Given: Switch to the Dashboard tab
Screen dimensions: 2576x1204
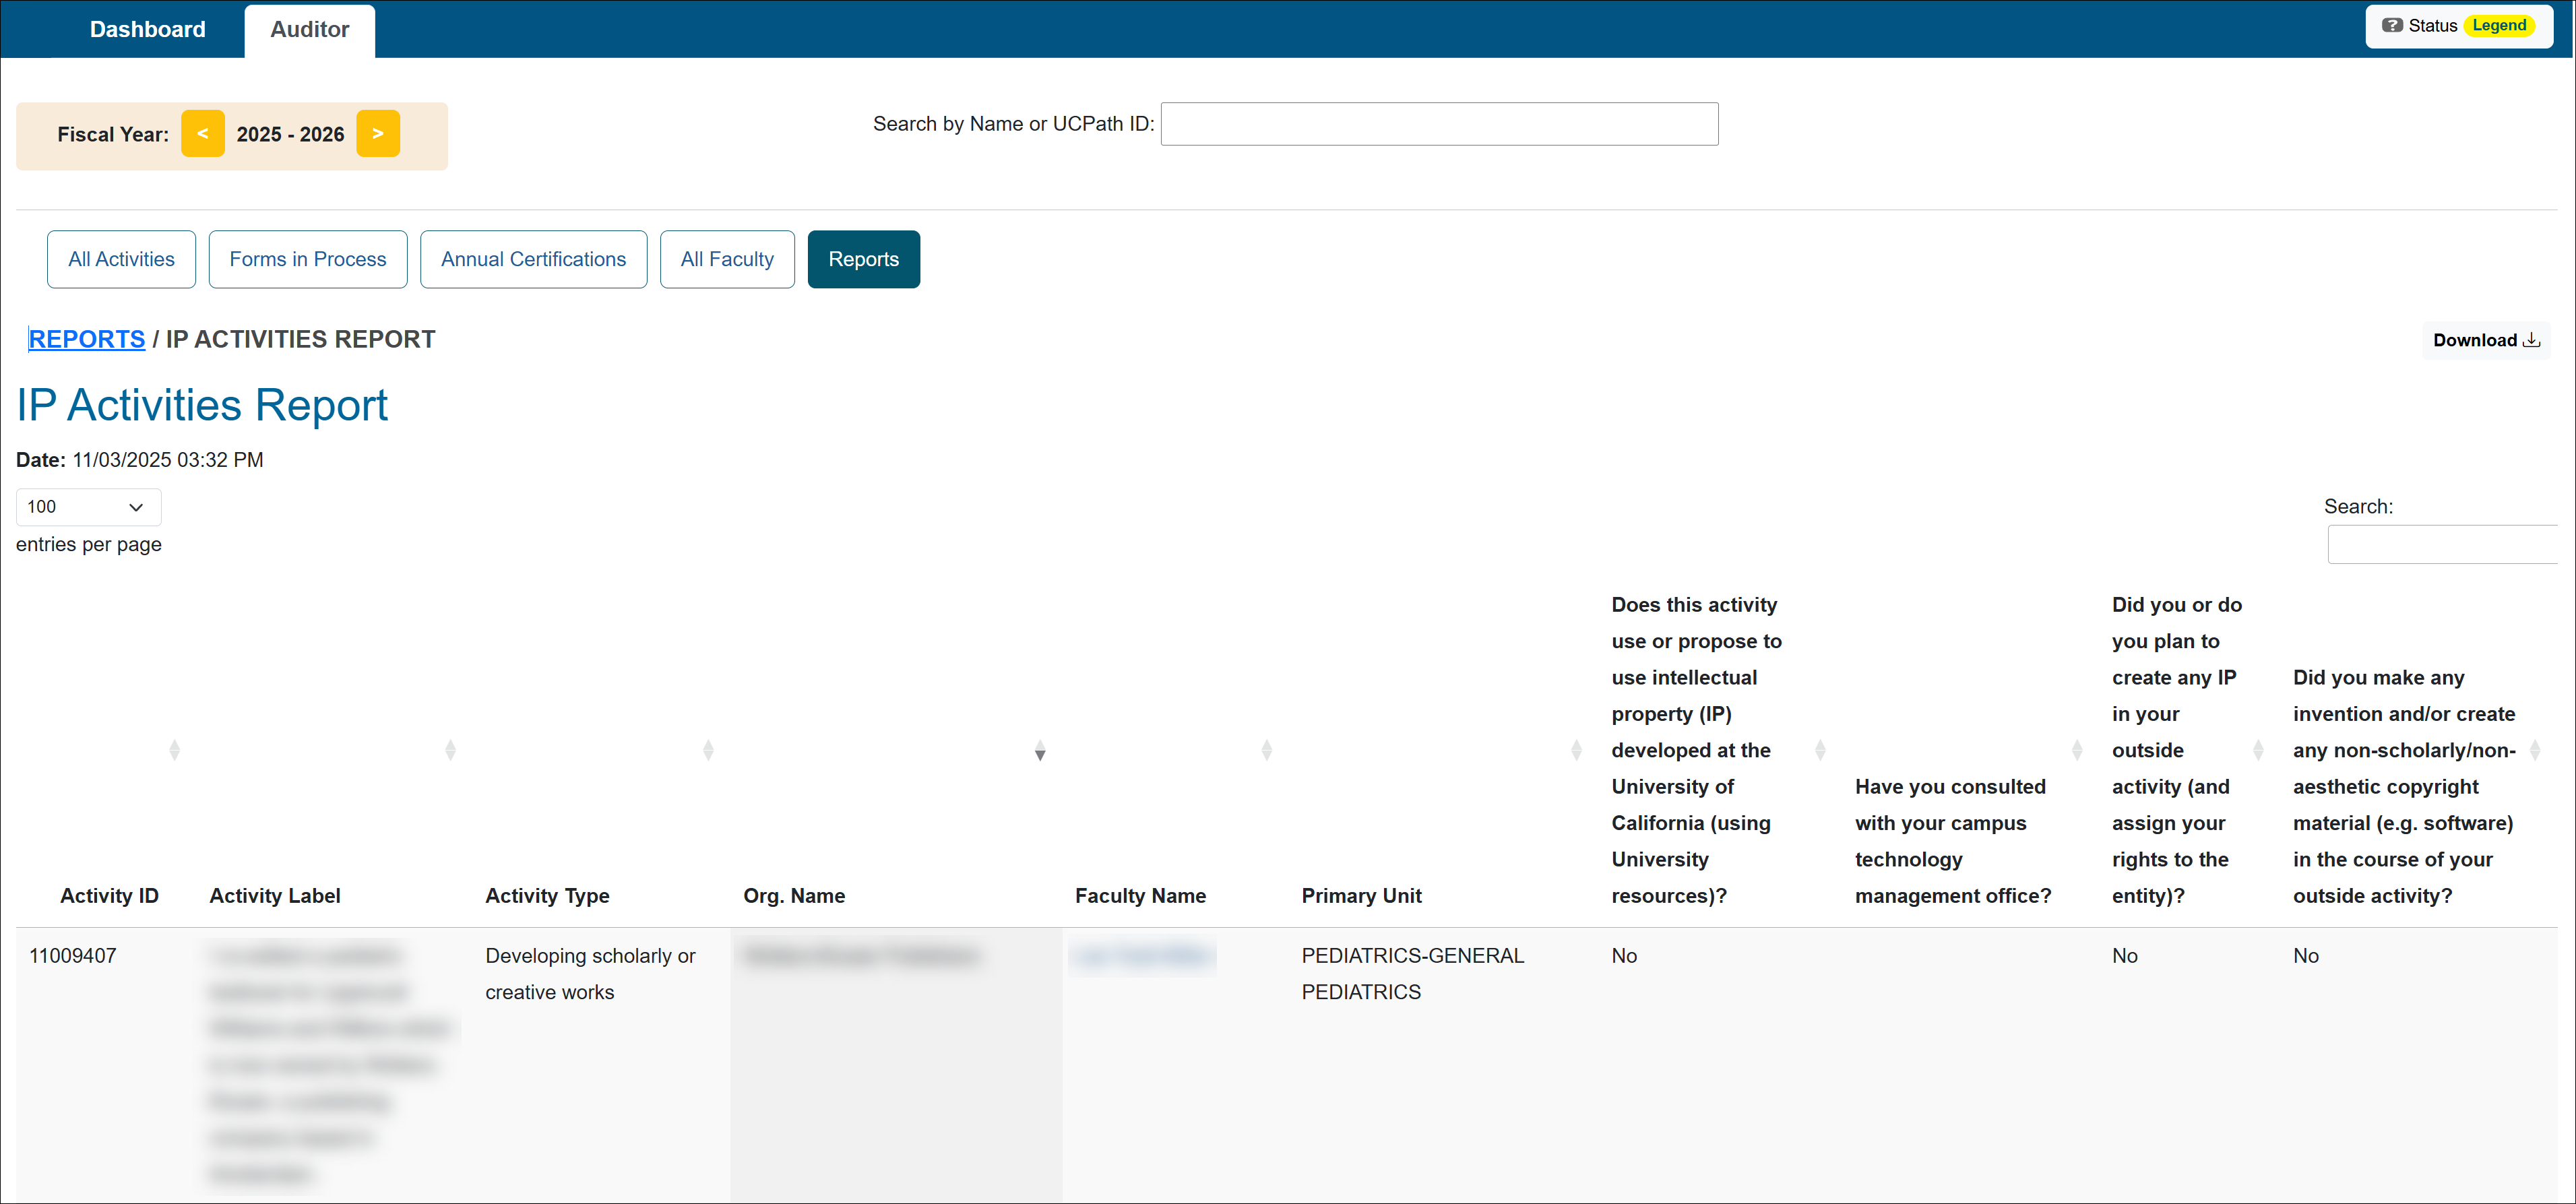Looking at the screenshot, I should [x=147, y=29].
